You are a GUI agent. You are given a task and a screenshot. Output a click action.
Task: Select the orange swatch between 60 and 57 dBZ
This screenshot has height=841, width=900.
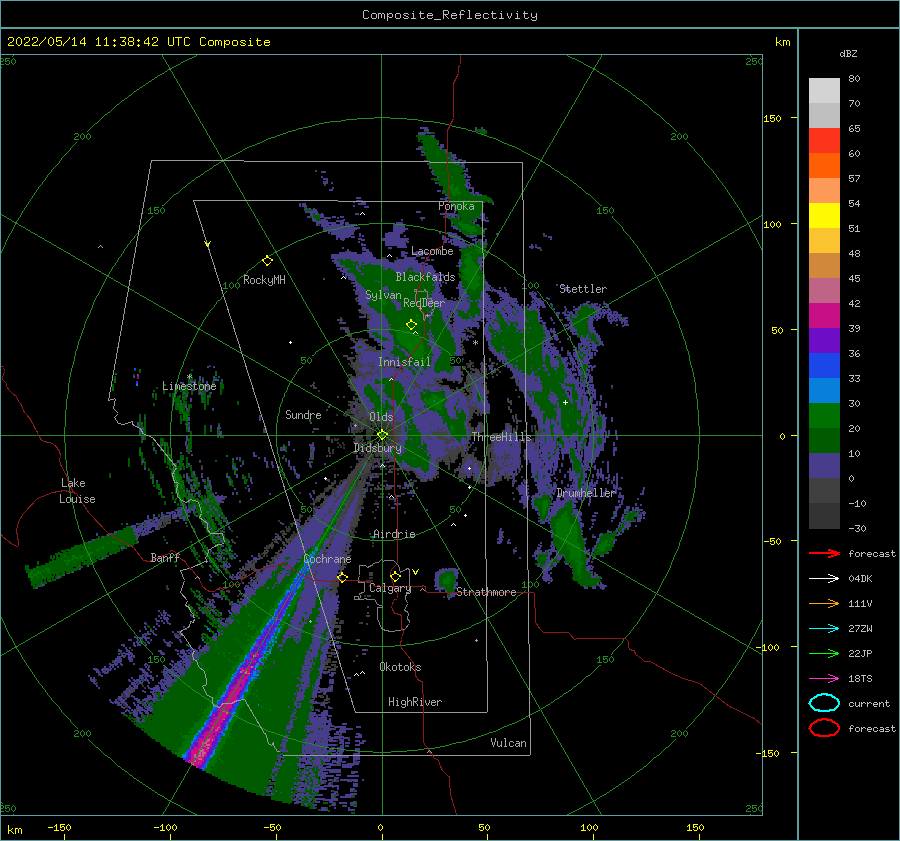824,166
